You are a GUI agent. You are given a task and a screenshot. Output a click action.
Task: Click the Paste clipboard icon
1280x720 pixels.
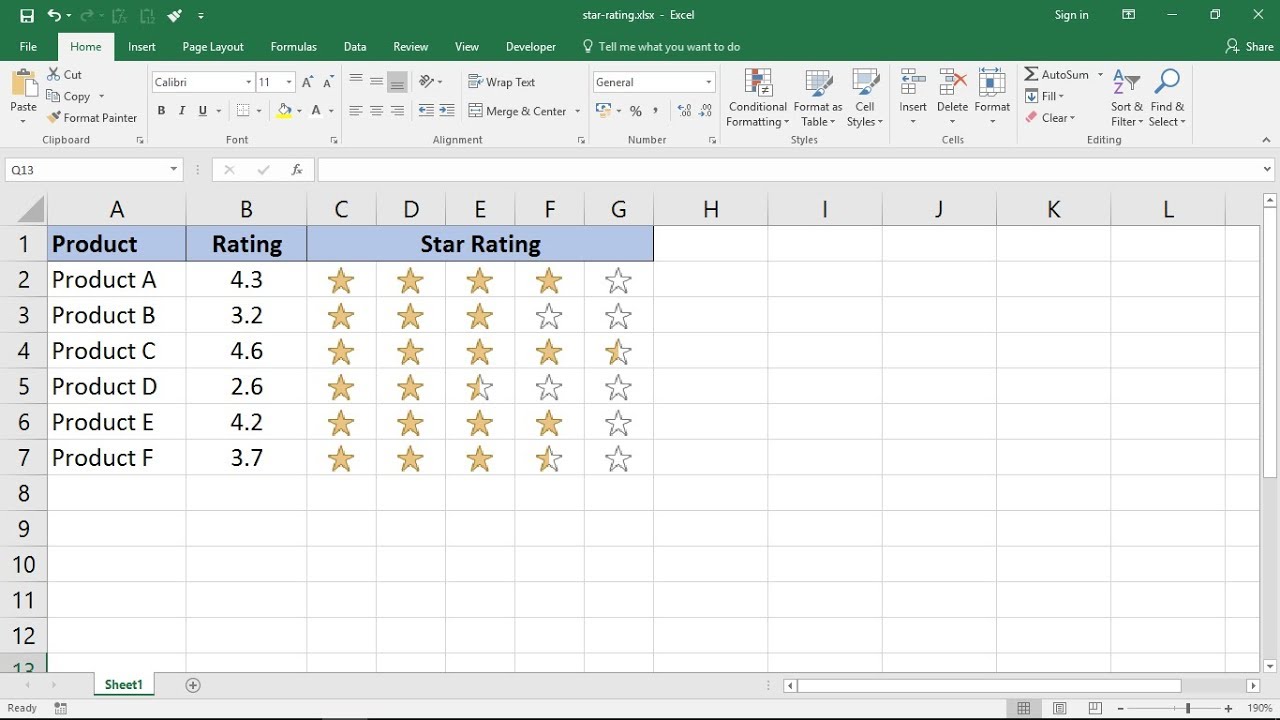[23, 85]
